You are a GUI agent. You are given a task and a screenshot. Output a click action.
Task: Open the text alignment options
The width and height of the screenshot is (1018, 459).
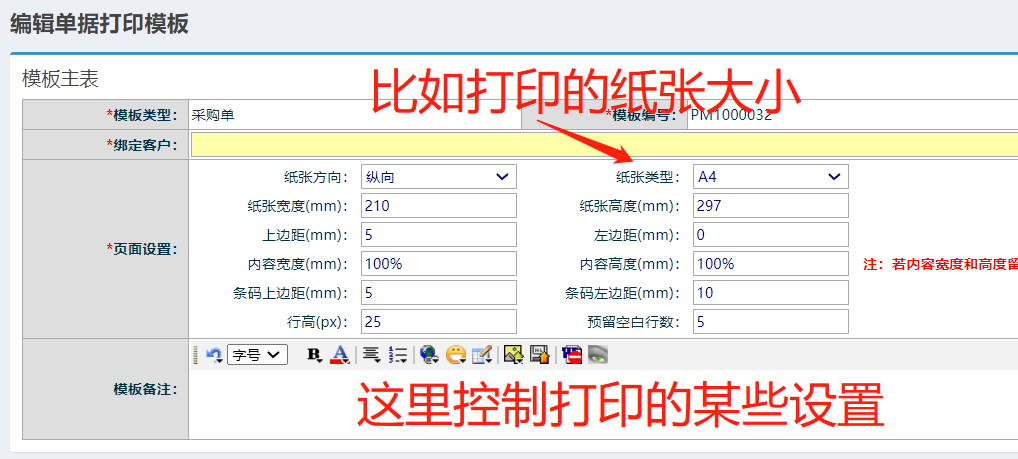[371, 354]
